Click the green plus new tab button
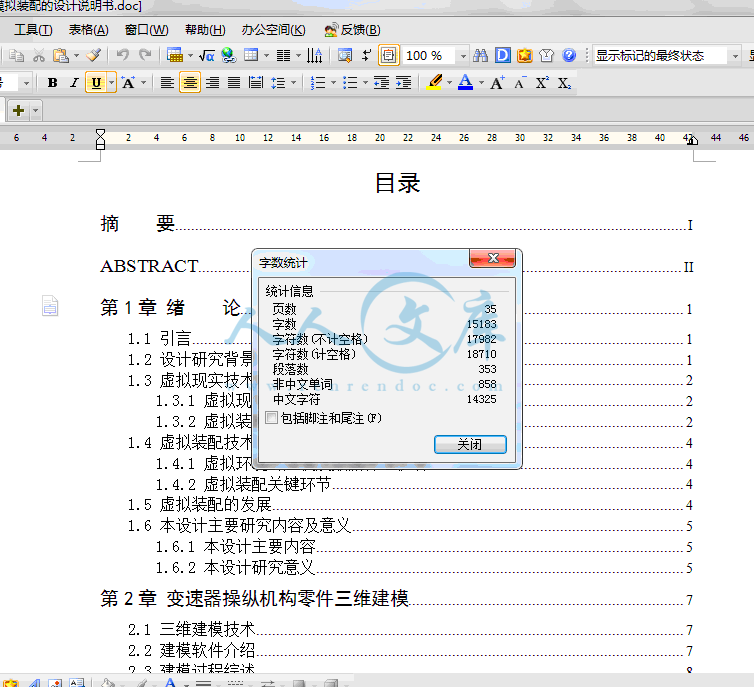Viewport: 754px width, 687px height. coord(18,111)
